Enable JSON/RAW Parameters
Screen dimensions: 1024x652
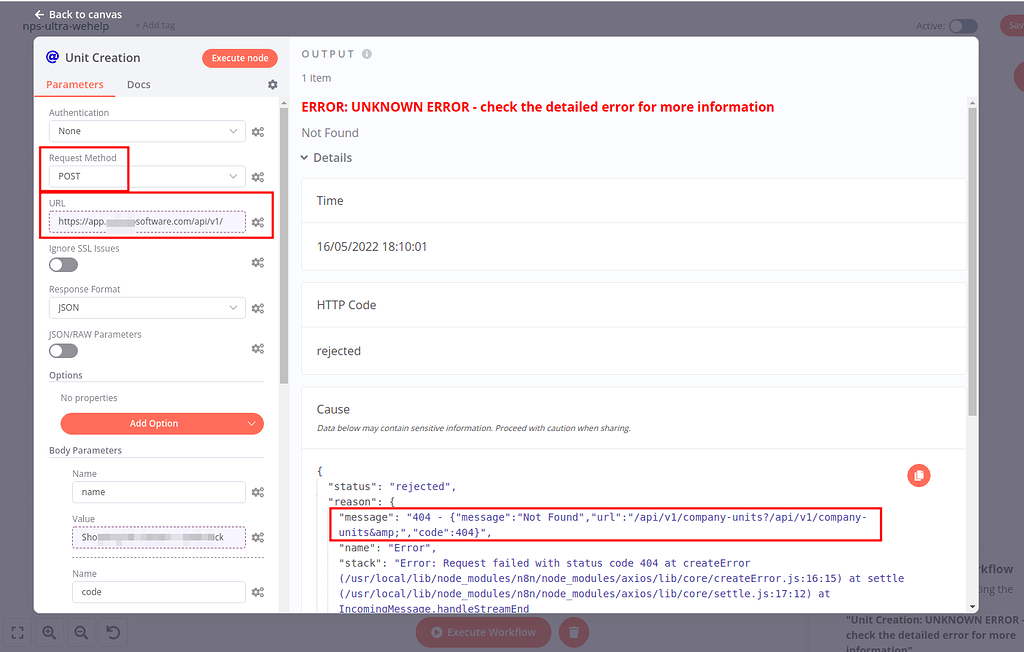[x=63, y=350]
